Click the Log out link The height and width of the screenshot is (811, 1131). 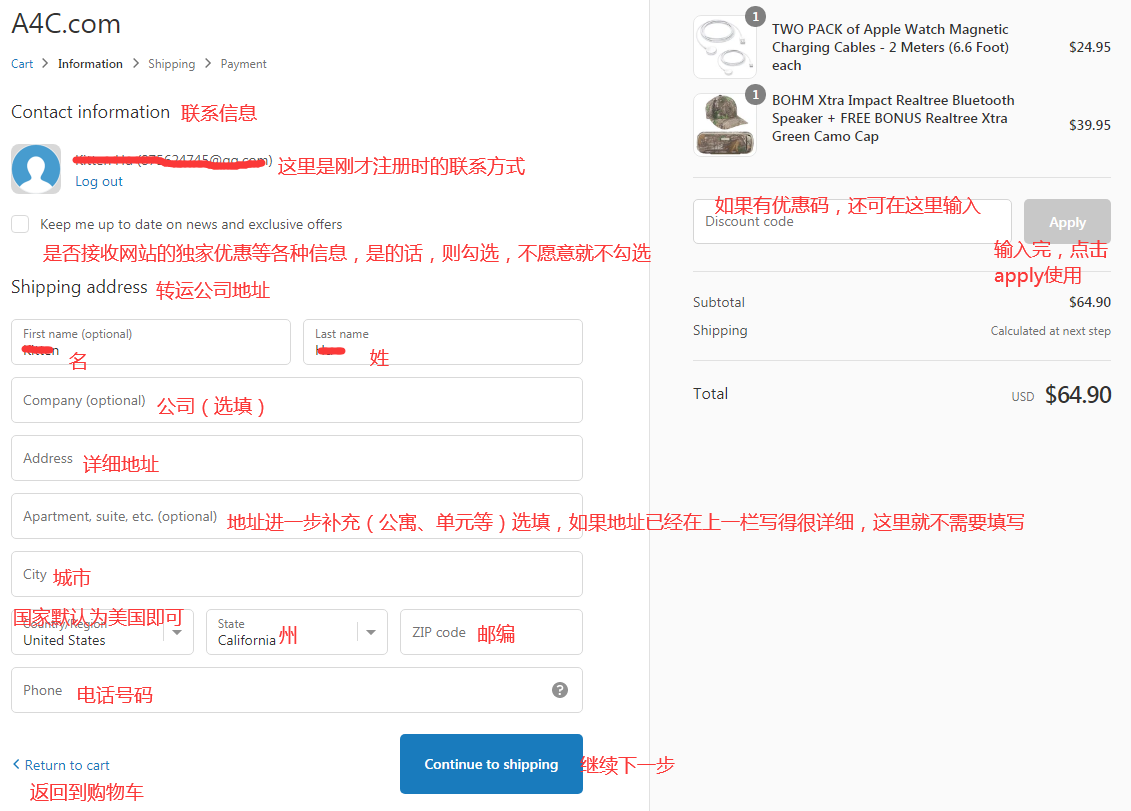[98, 181]
